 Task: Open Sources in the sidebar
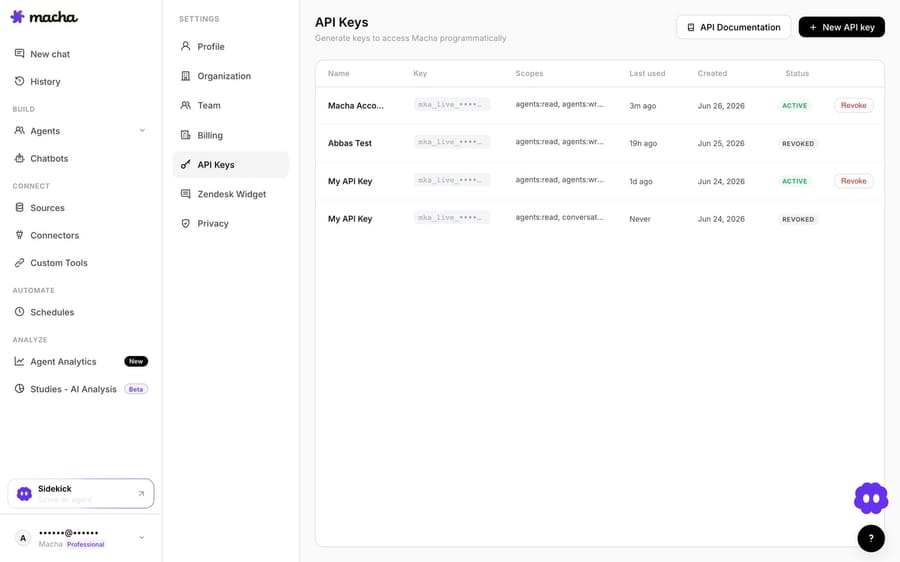80,207
